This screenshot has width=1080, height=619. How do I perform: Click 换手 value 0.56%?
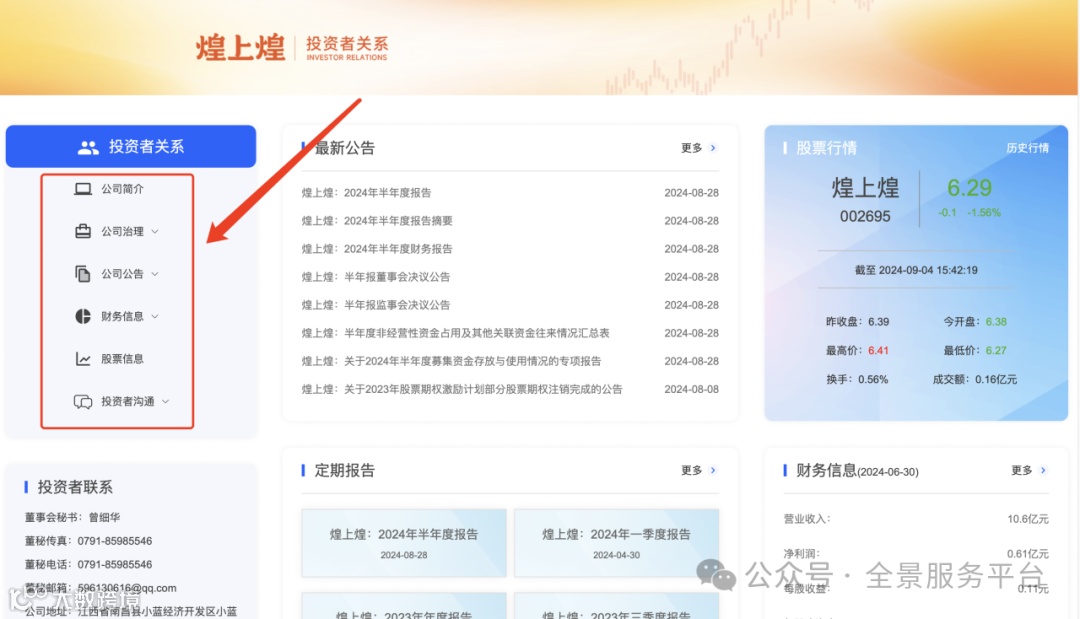(x=873, y=379)
